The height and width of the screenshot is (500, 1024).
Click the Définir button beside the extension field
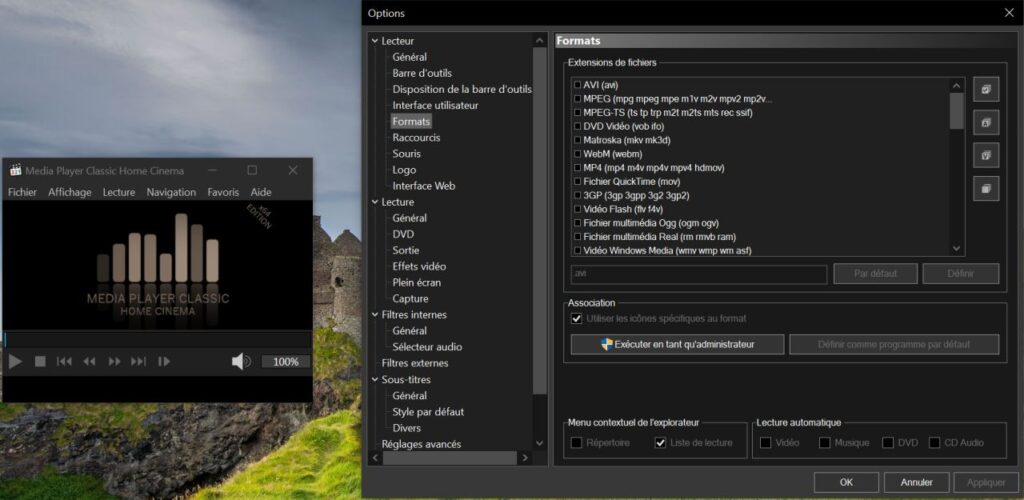click(x=961, y=273)
